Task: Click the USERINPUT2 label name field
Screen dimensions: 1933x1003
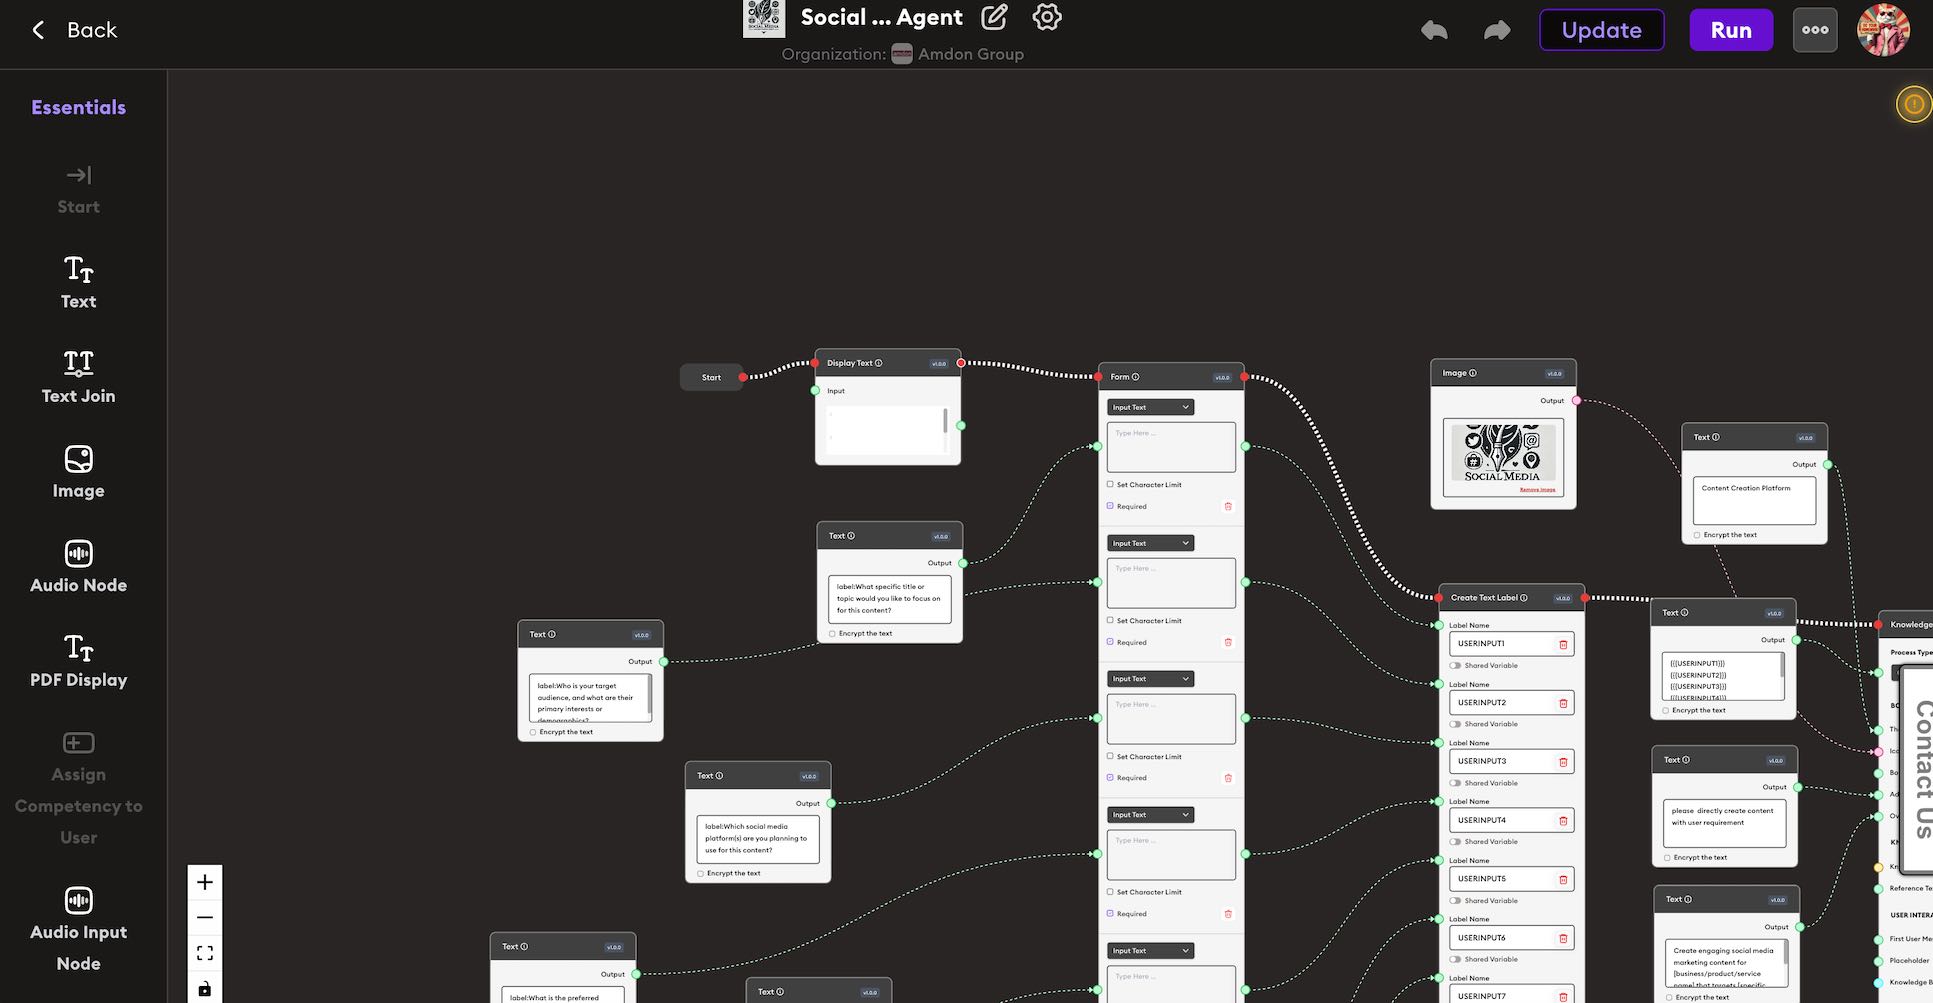Action: 1504,702
